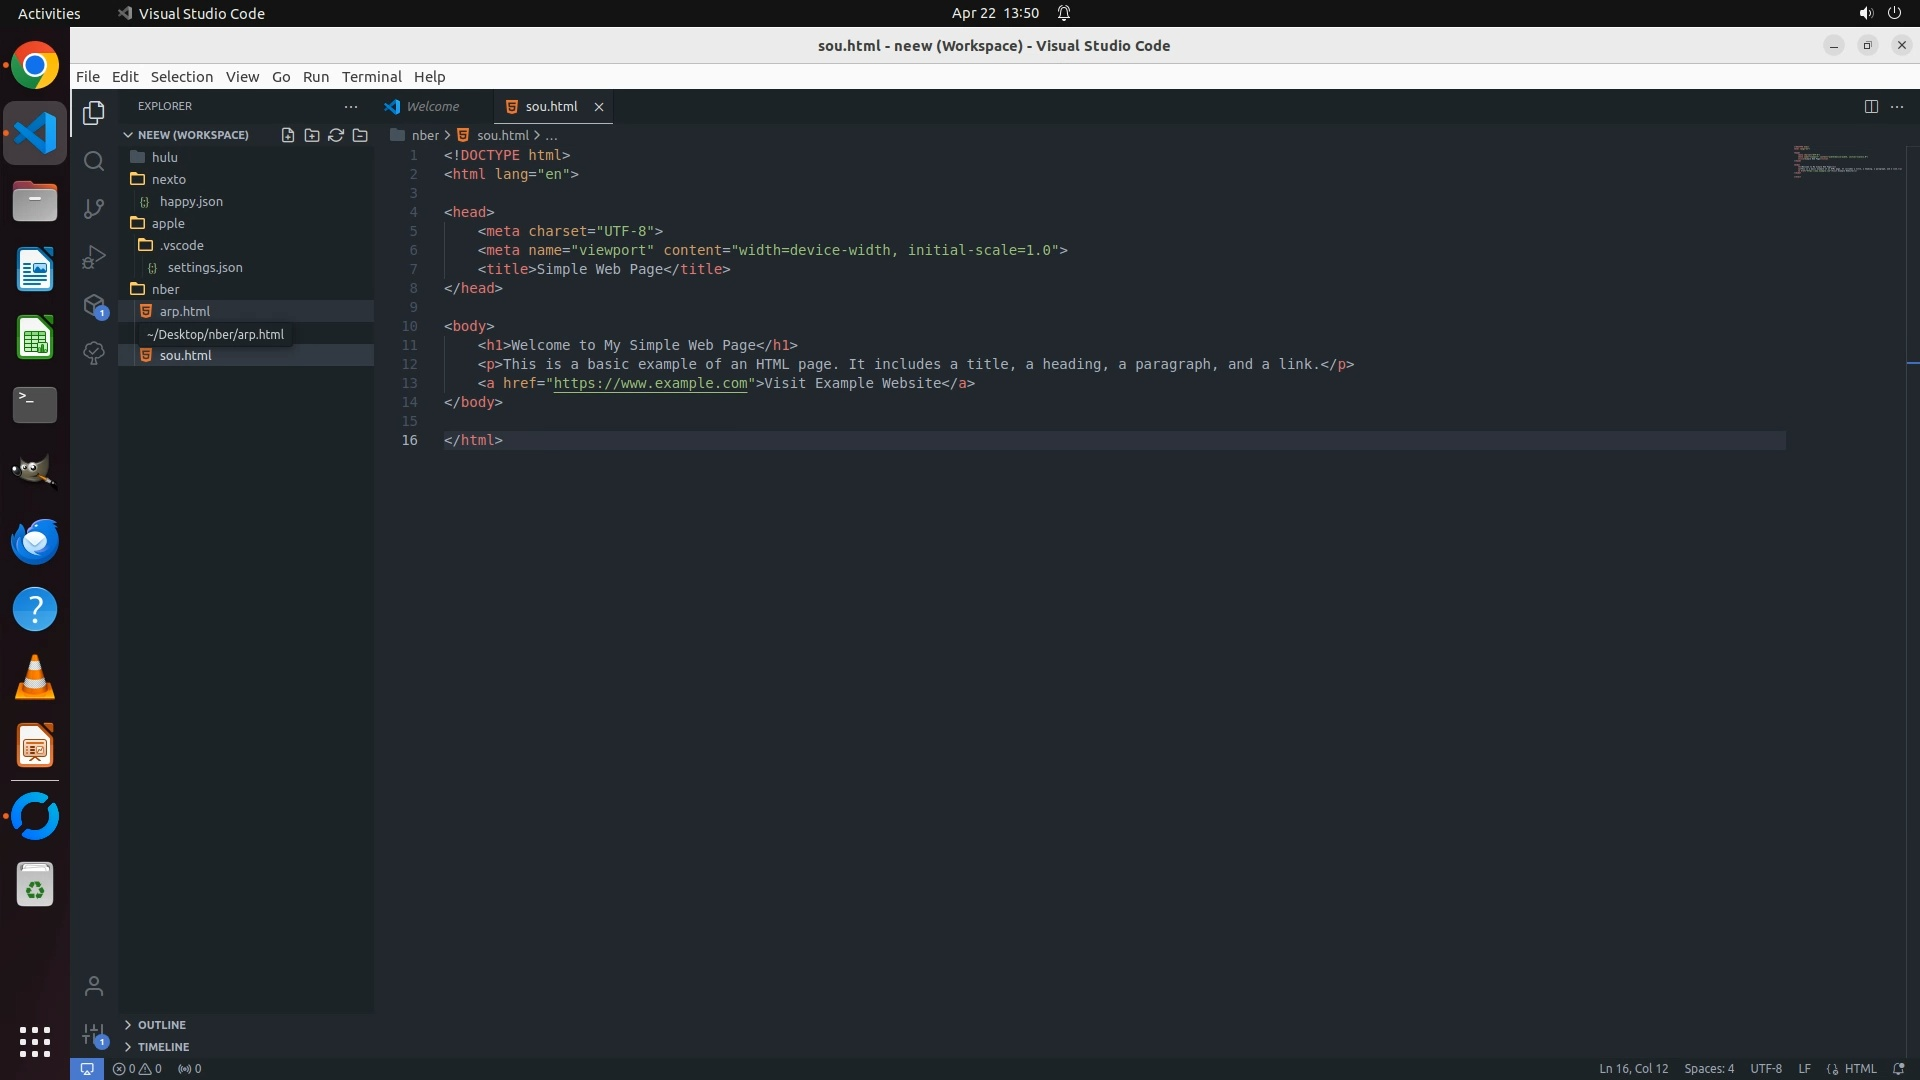Click the New File icon in explorer
1920x1080 pixels.
(288, 135)
